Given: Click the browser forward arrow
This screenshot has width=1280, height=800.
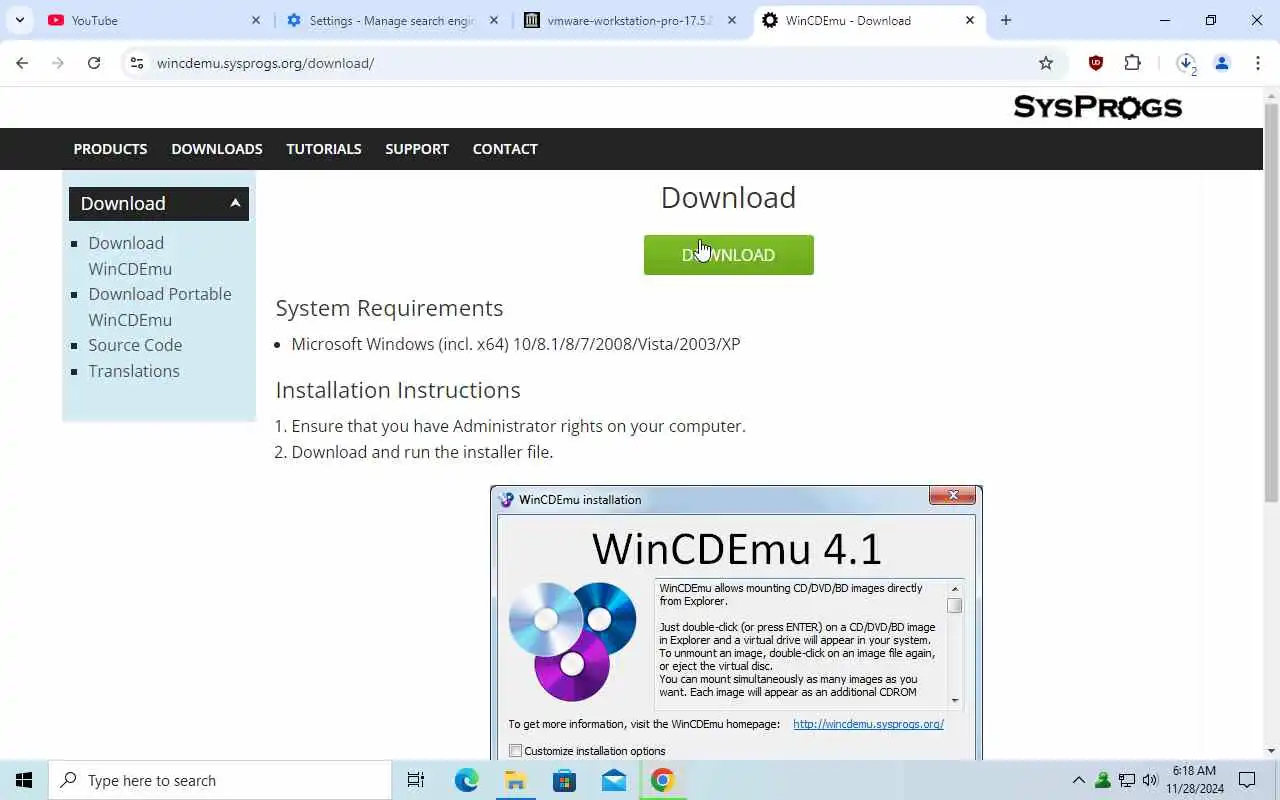Looking at the screenshot, I should pyautogui.click(x=58, y=63).
